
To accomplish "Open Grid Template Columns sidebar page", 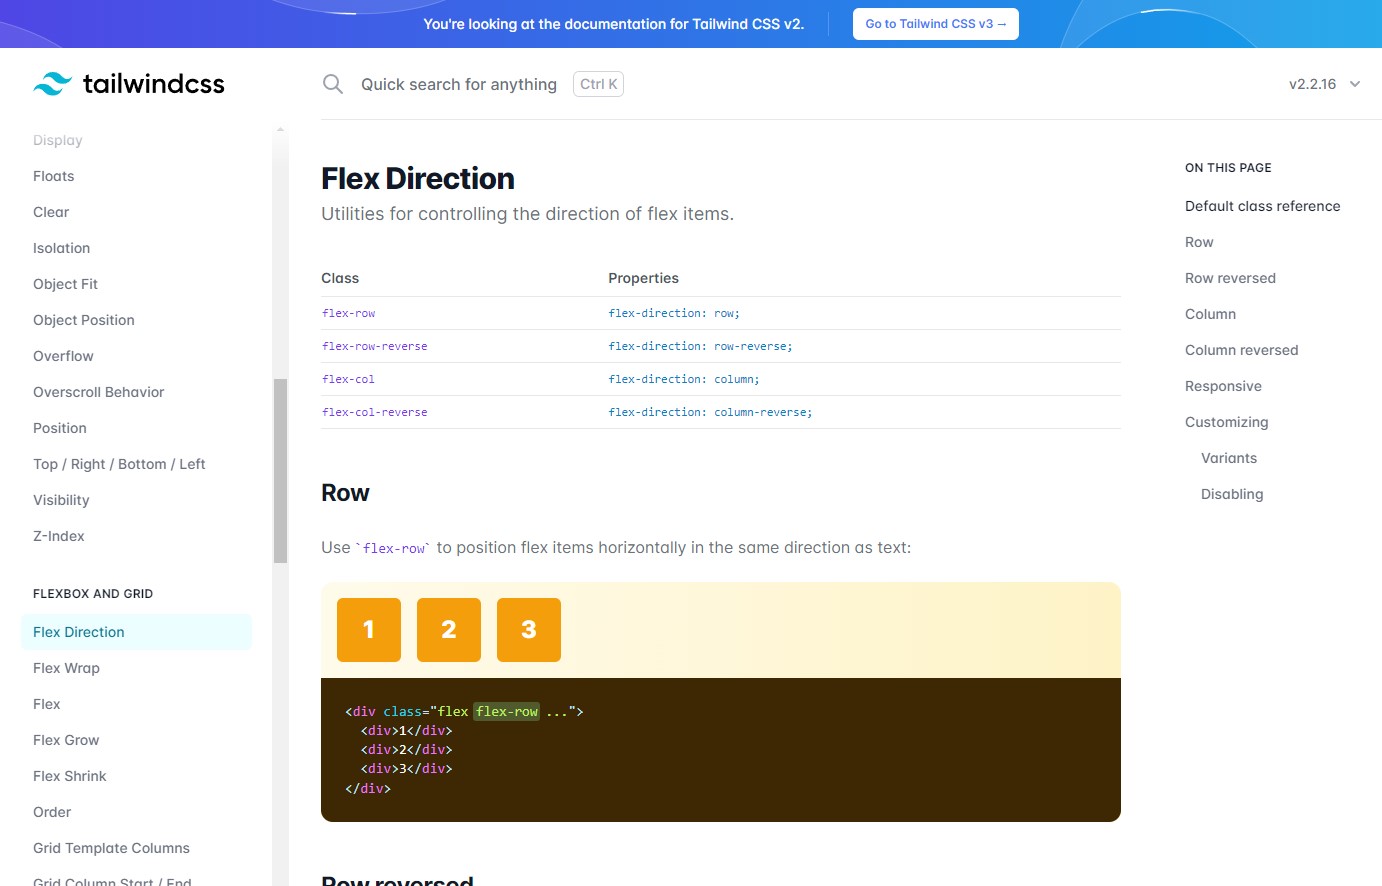I will click(x=111, y=848).
